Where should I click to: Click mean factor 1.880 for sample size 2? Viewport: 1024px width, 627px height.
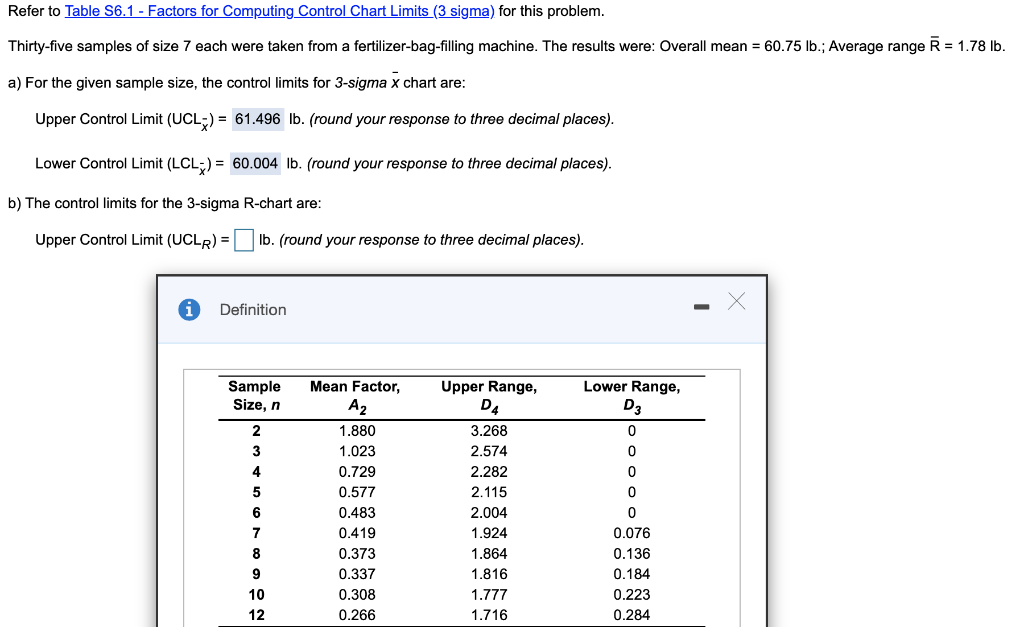(356, 430)
